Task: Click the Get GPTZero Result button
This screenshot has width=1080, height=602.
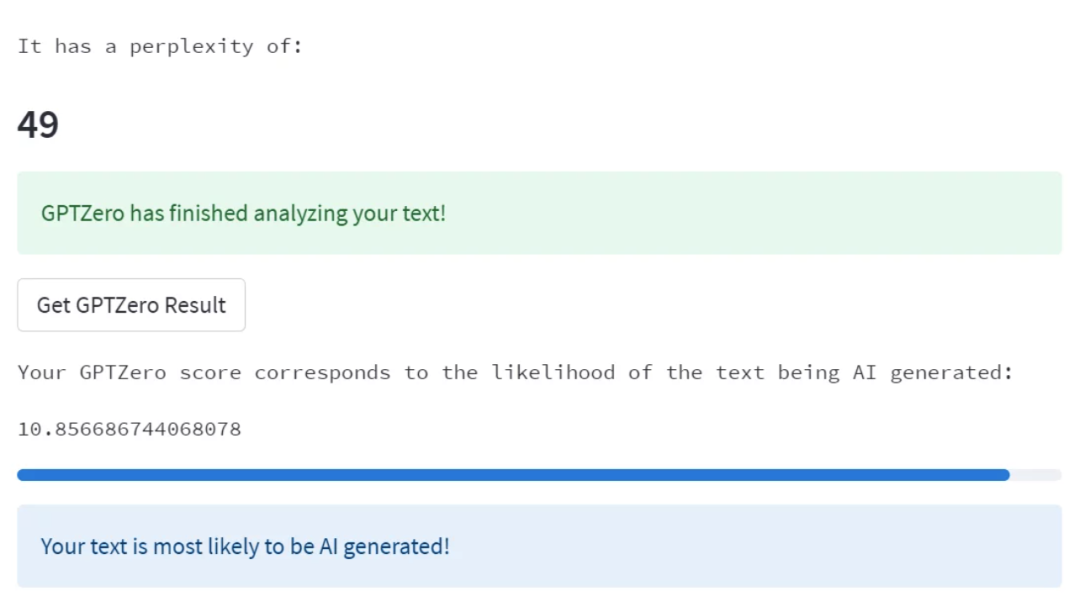Action: point(131,305)
